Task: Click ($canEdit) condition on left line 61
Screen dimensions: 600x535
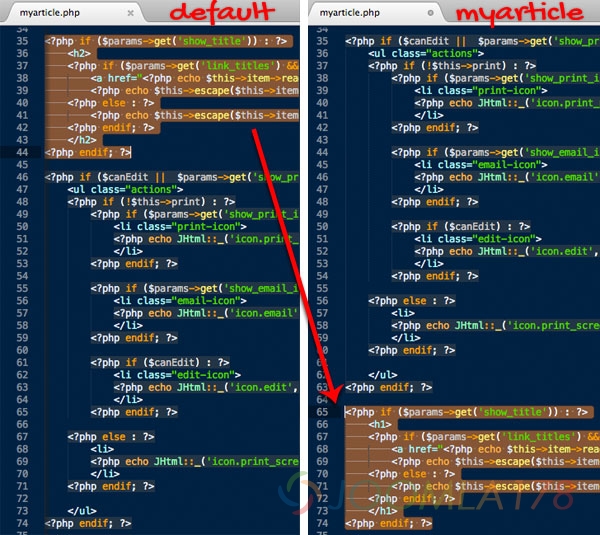Action: click(x=171, y=362)
